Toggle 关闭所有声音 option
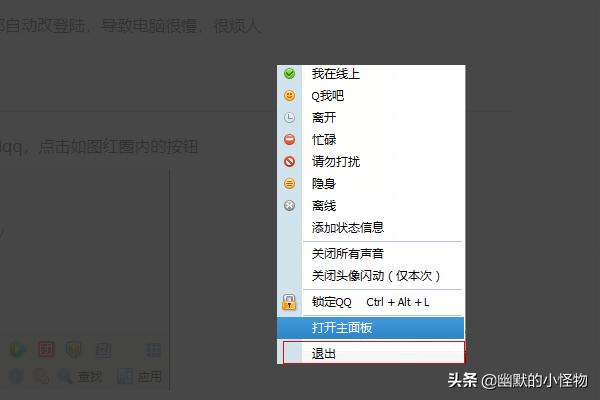This screenshot has height=400, width=600. 371,253
